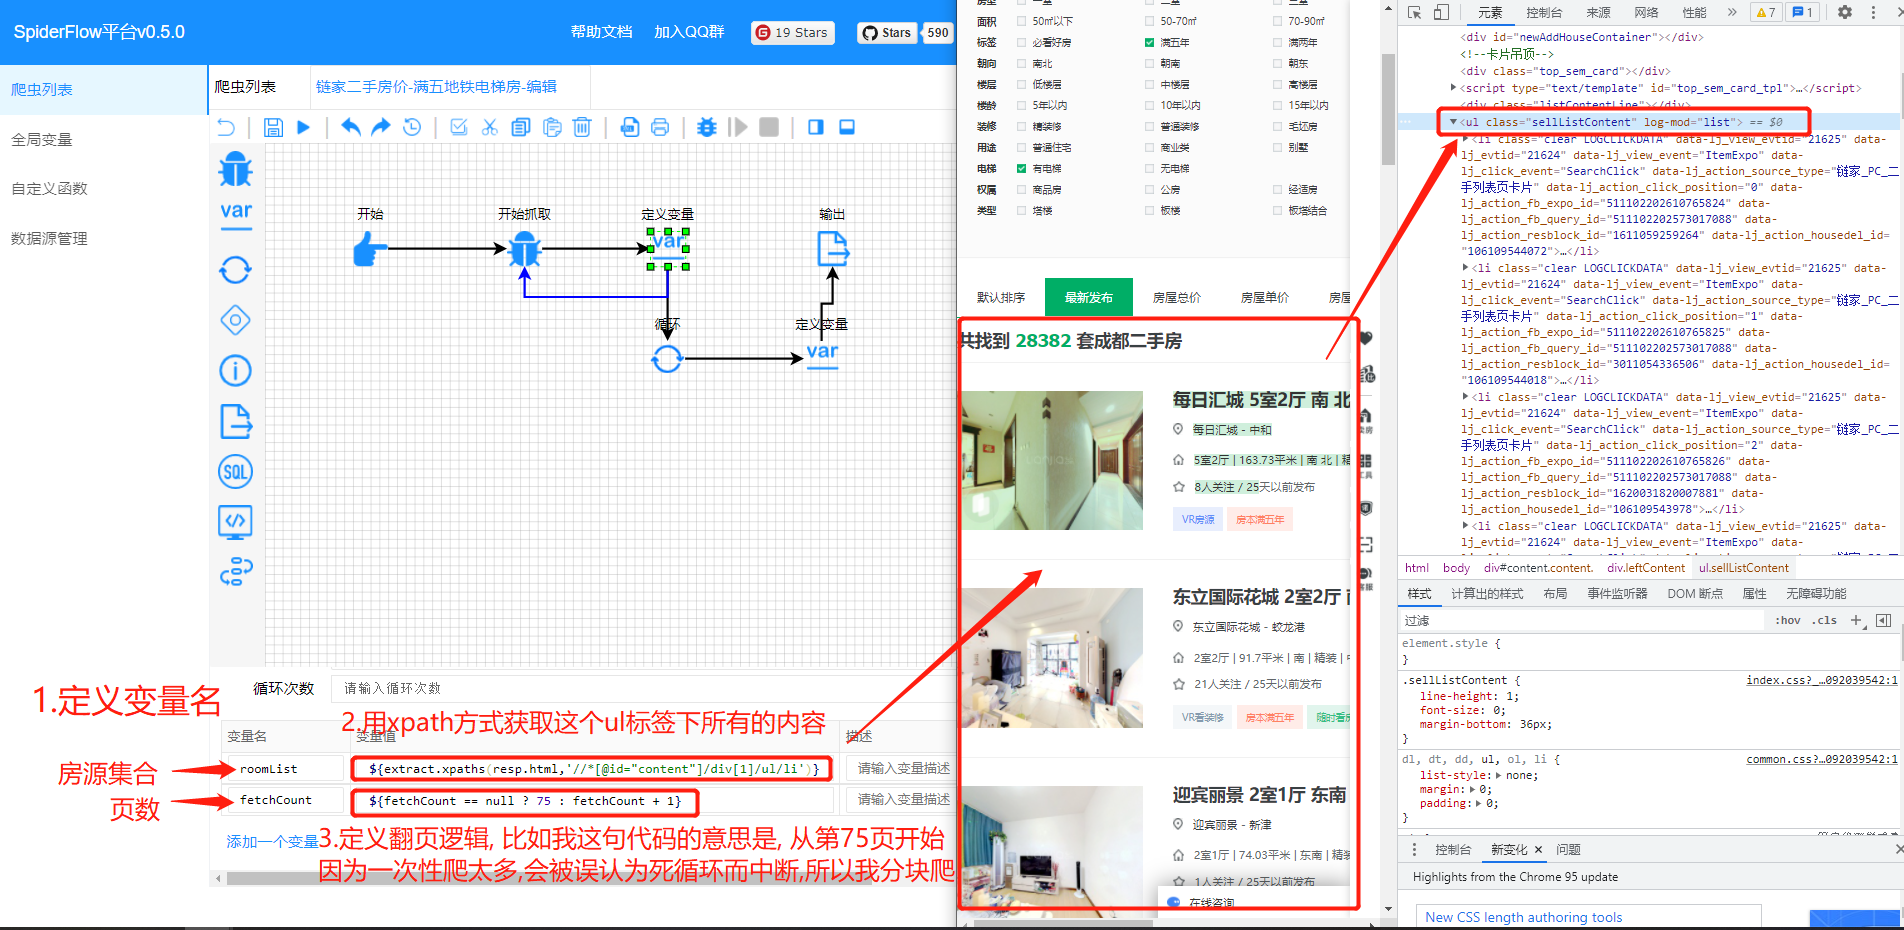This screenshot has width=1904, height=930.
Task: Select the code execution node icon
Action: coord(235,521)
